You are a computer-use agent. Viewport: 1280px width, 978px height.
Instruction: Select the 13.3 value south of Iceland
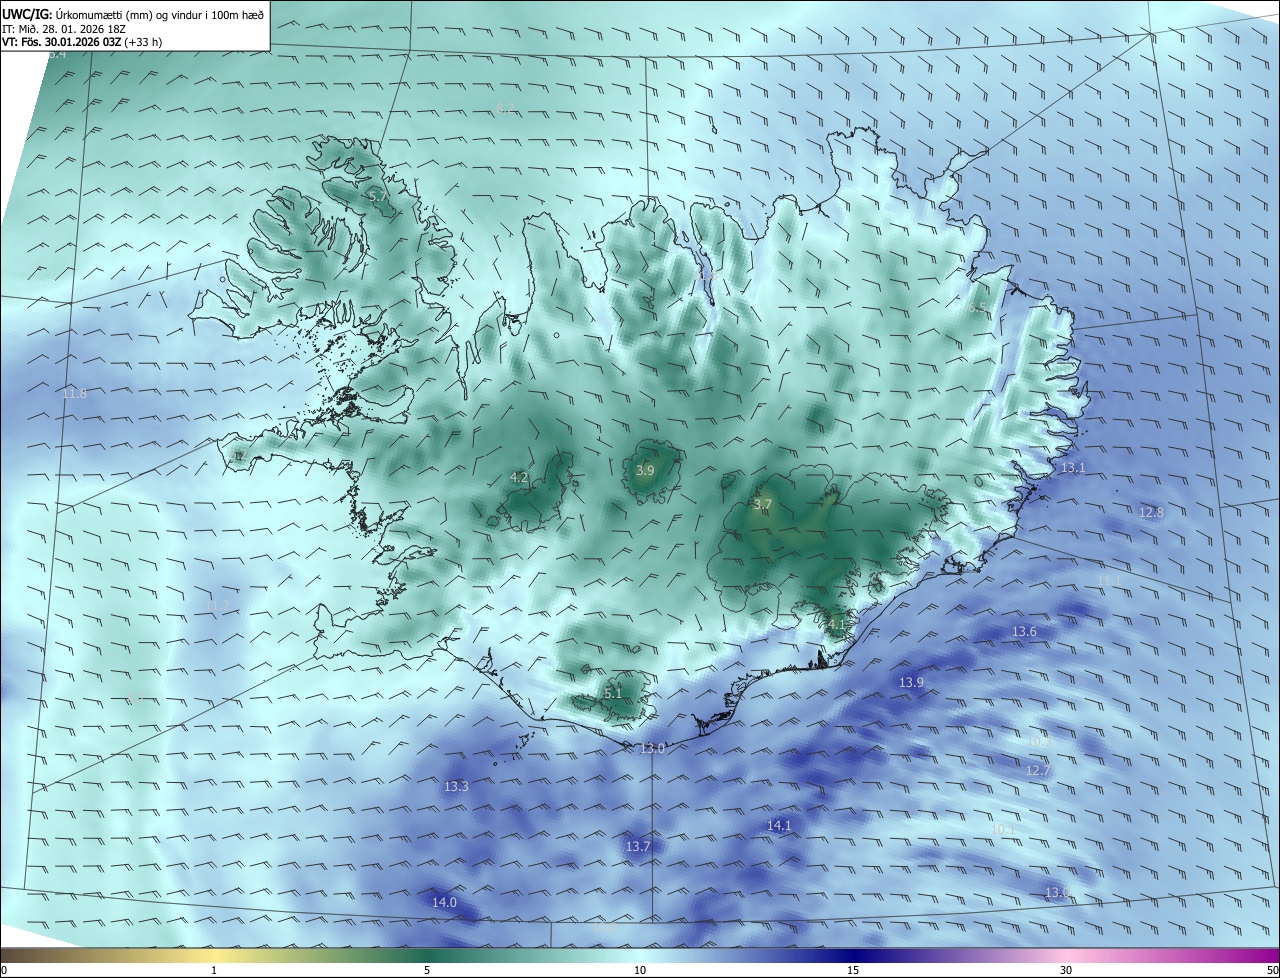pos(456,787)
